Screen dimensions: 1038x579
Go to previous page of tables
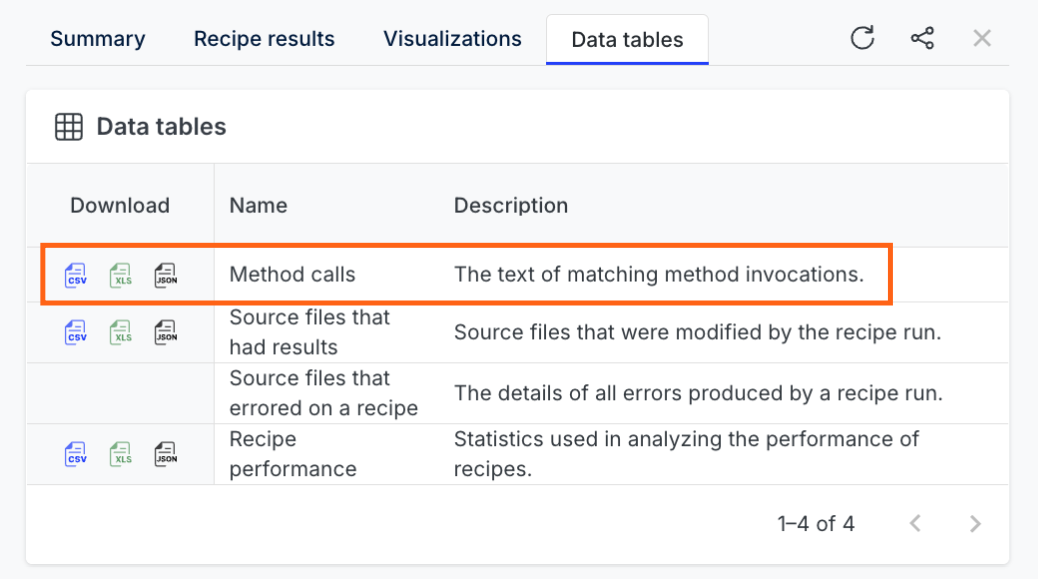click(x=916, y=524)
